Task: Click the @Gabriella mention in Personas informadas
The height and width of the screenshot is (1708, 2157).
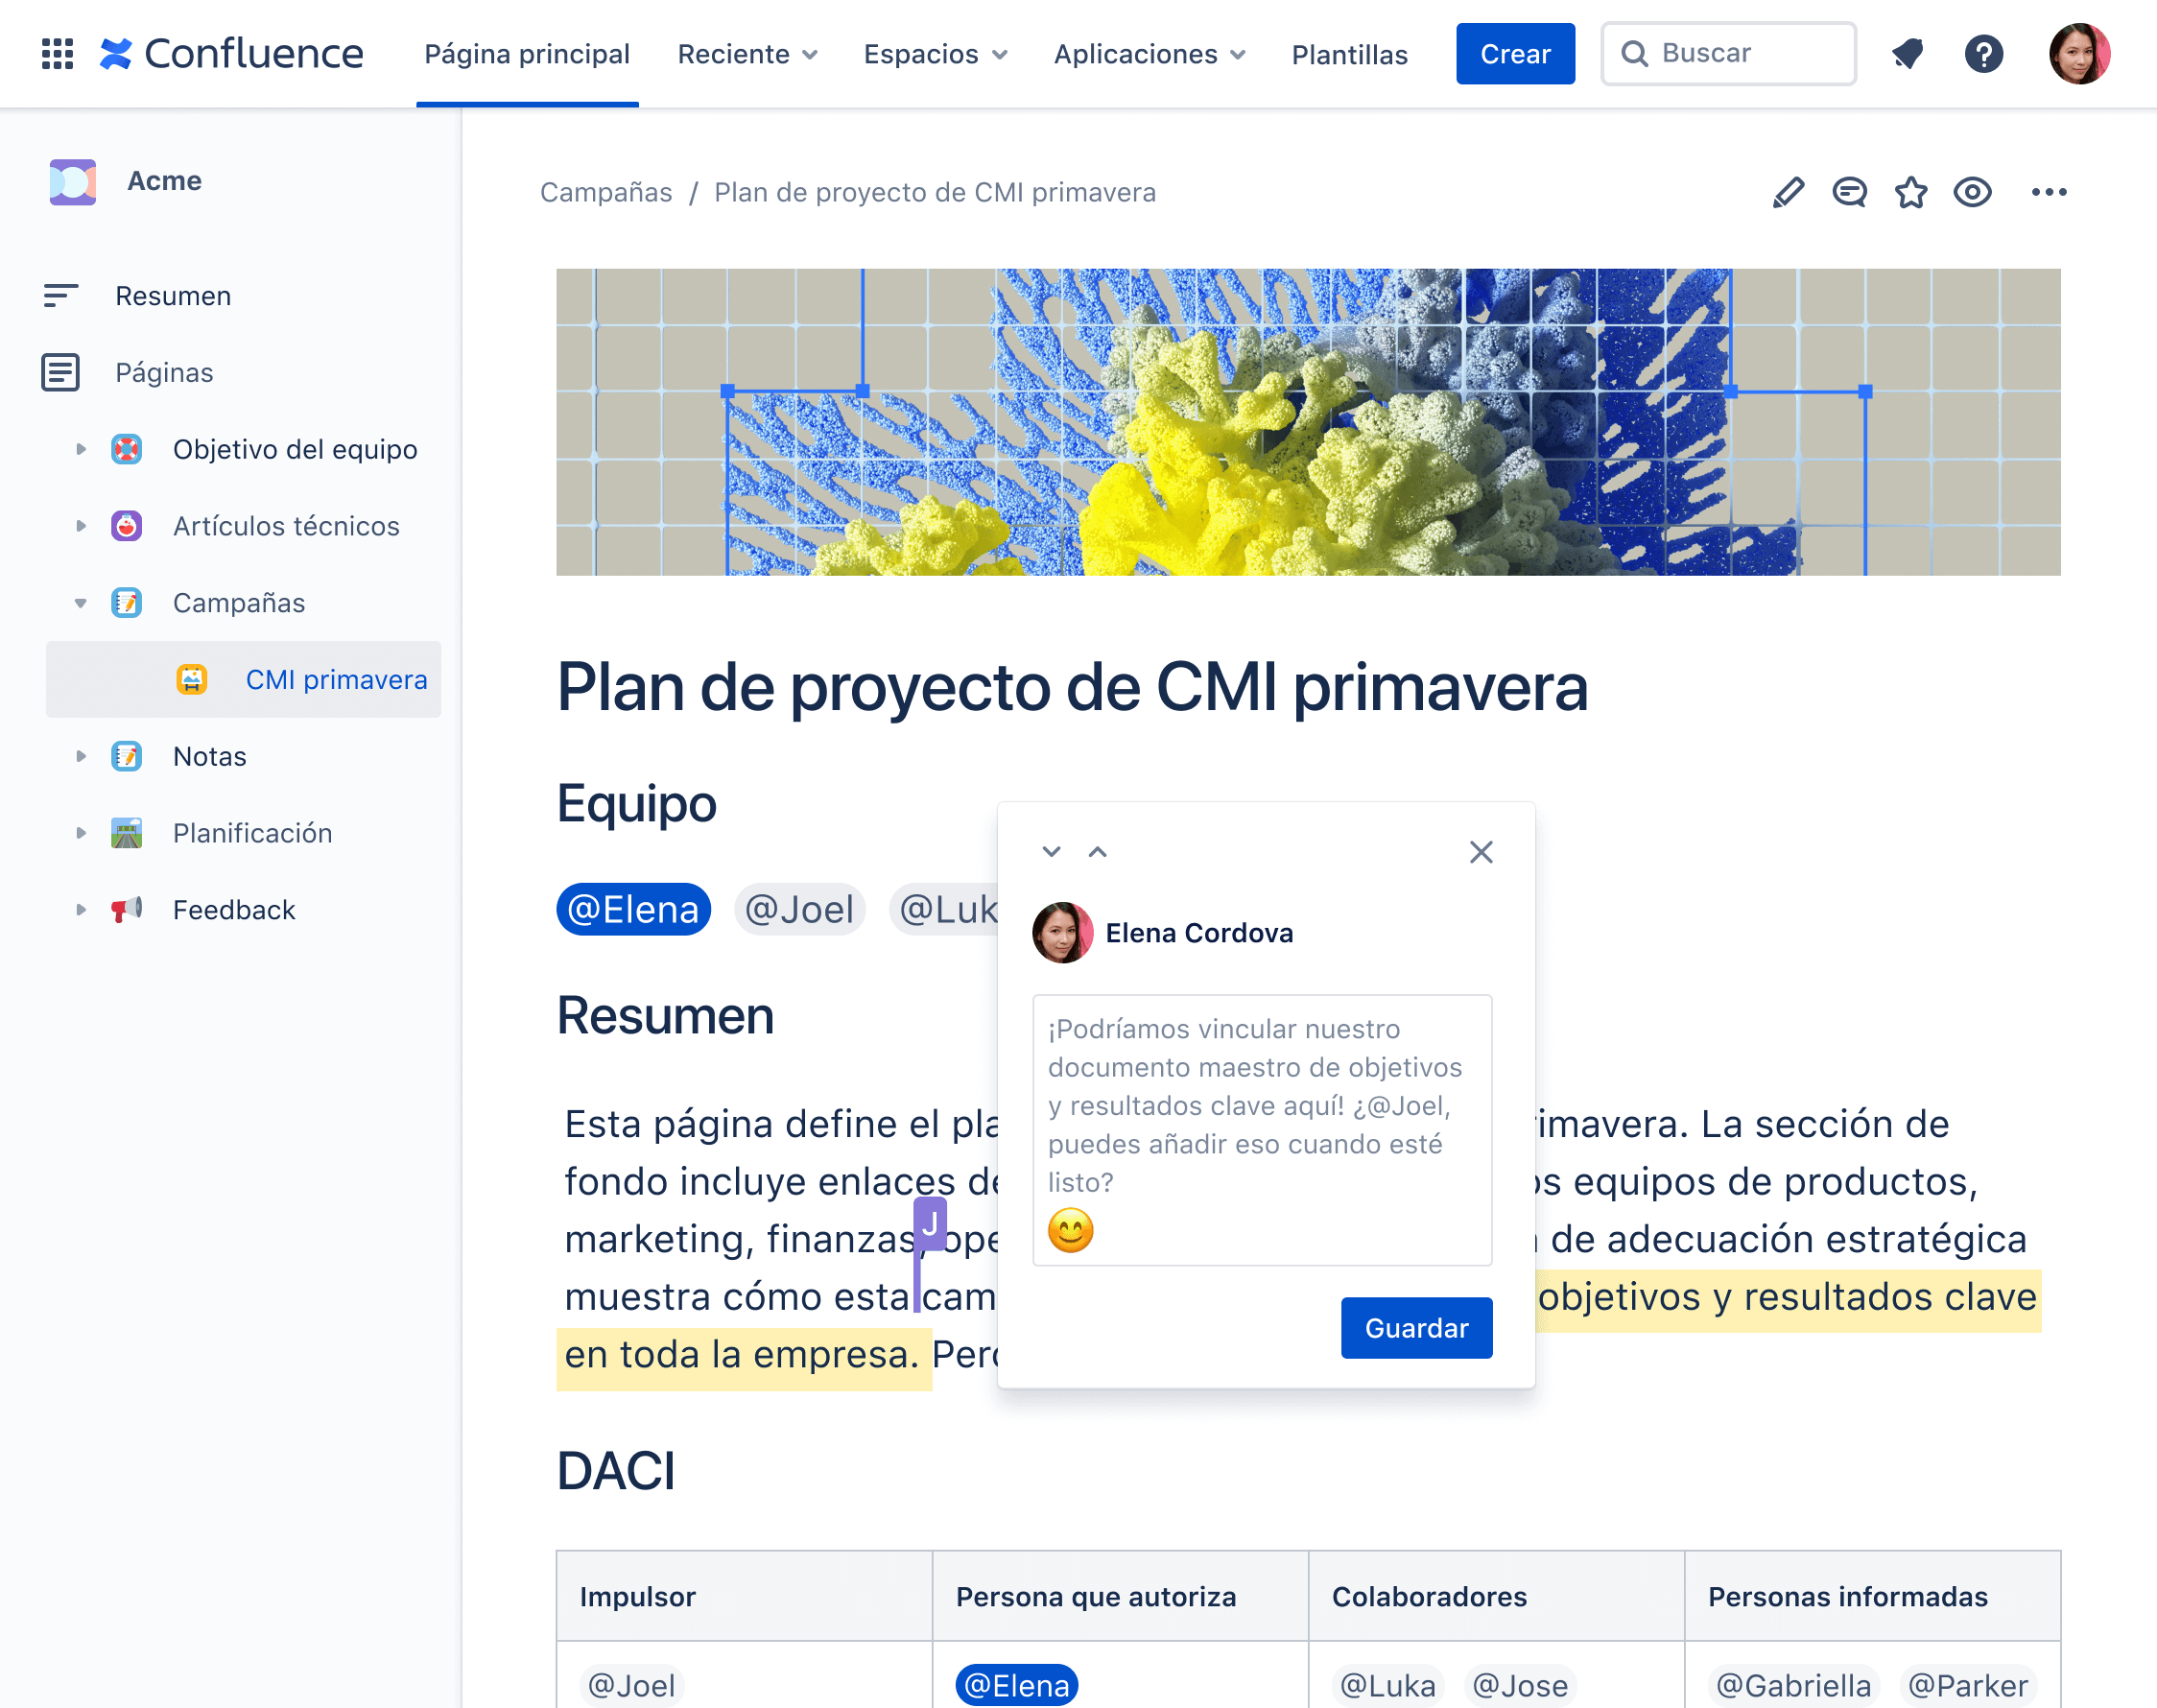Action: [x=1793, y=1685]
